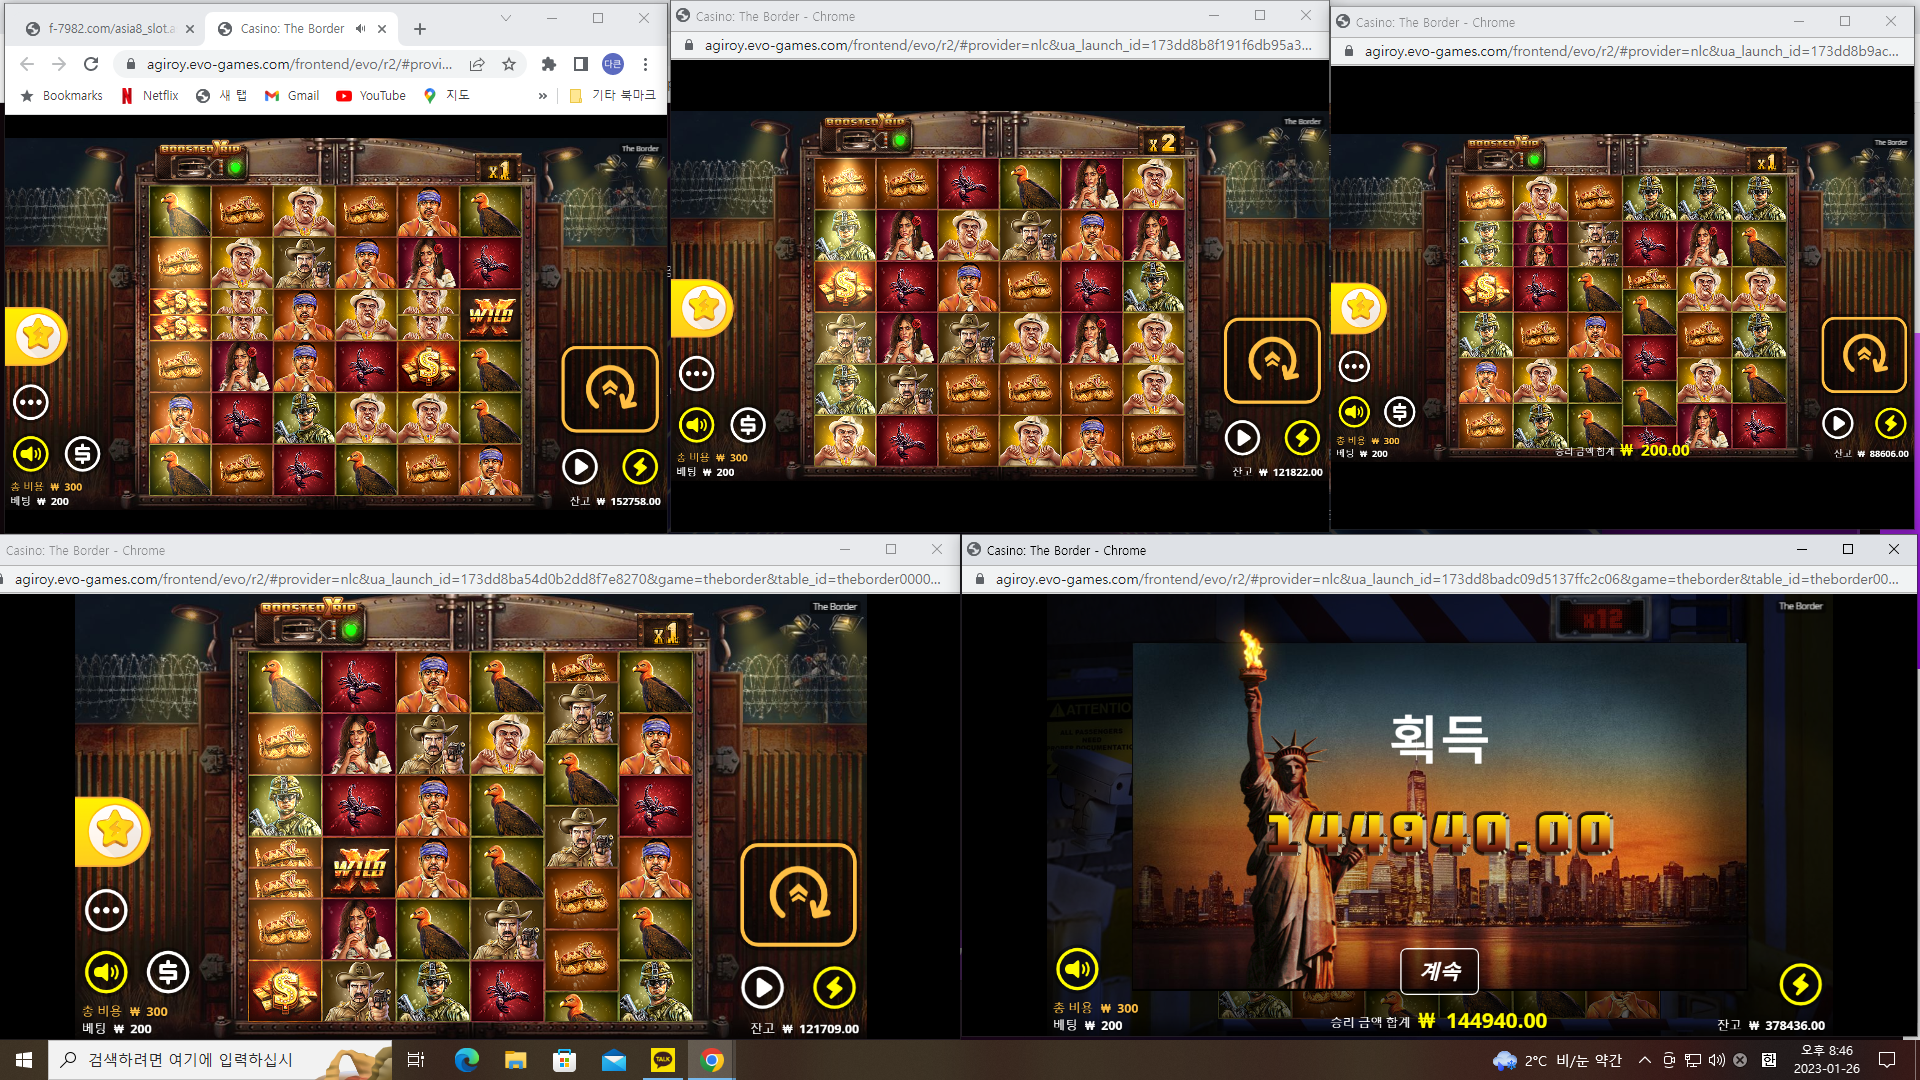Open the 새 탭 bookmark

point(221,96)
